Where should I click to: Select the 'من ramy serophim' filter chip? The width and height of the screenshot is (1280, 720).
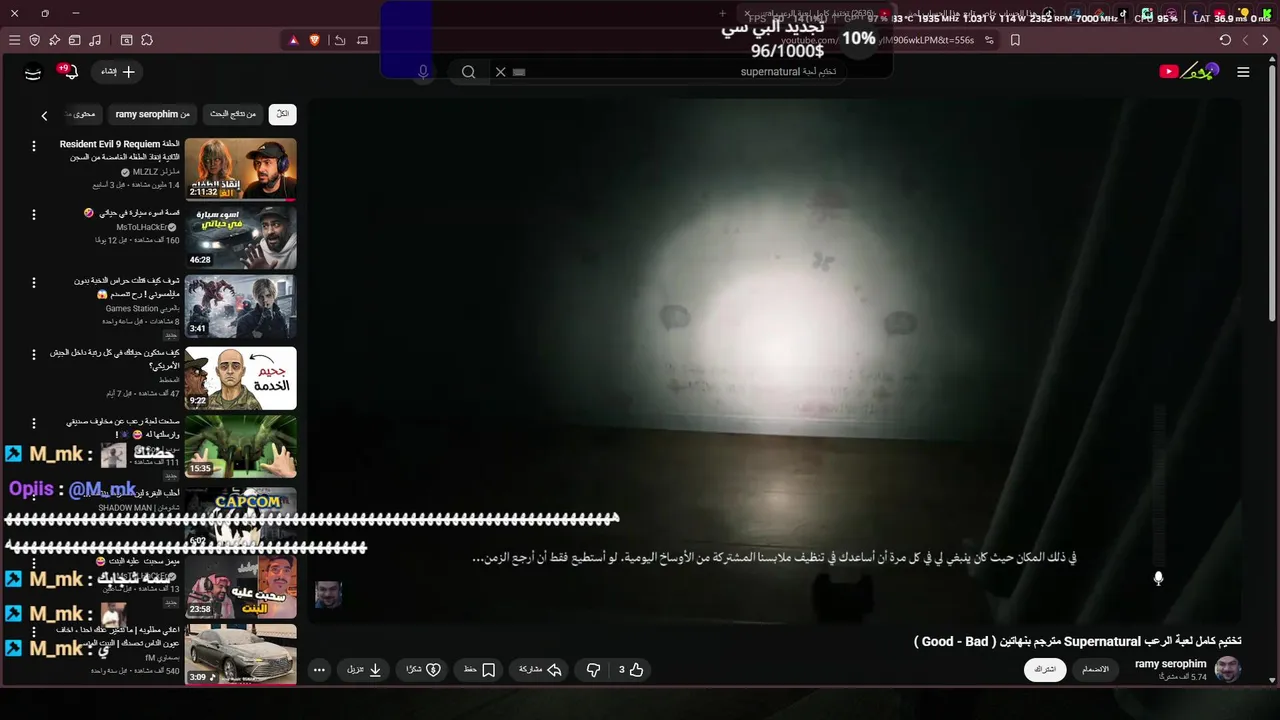pos(152,114)
